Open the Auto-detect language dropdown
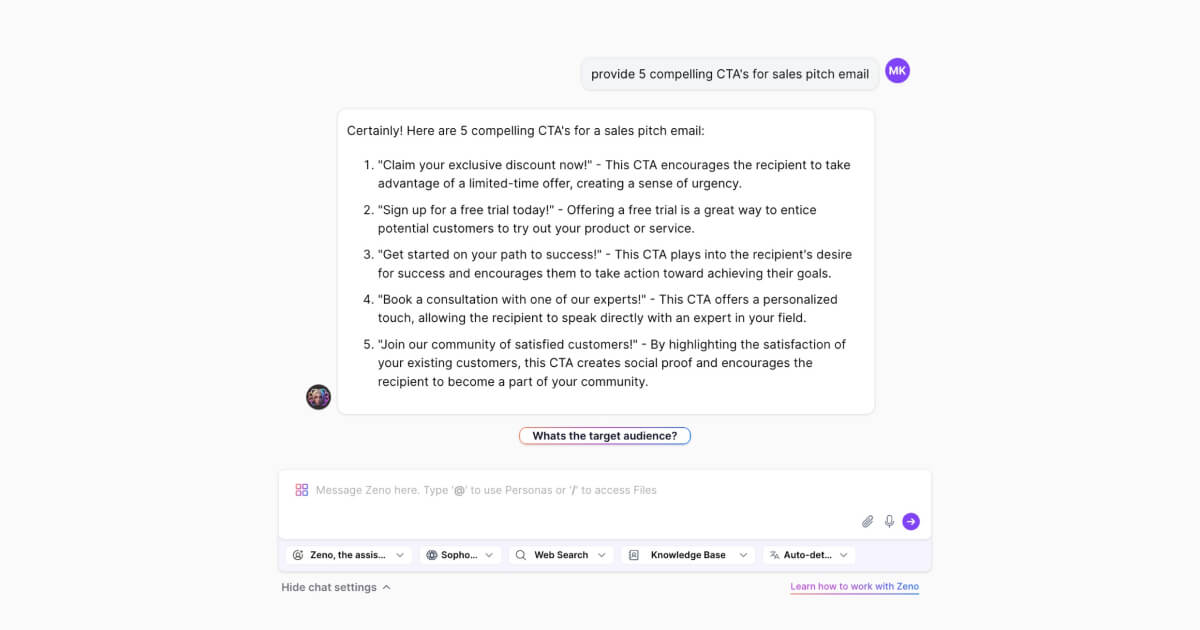The width and height of the screenshot is (1200, 630). click(809, 555)
